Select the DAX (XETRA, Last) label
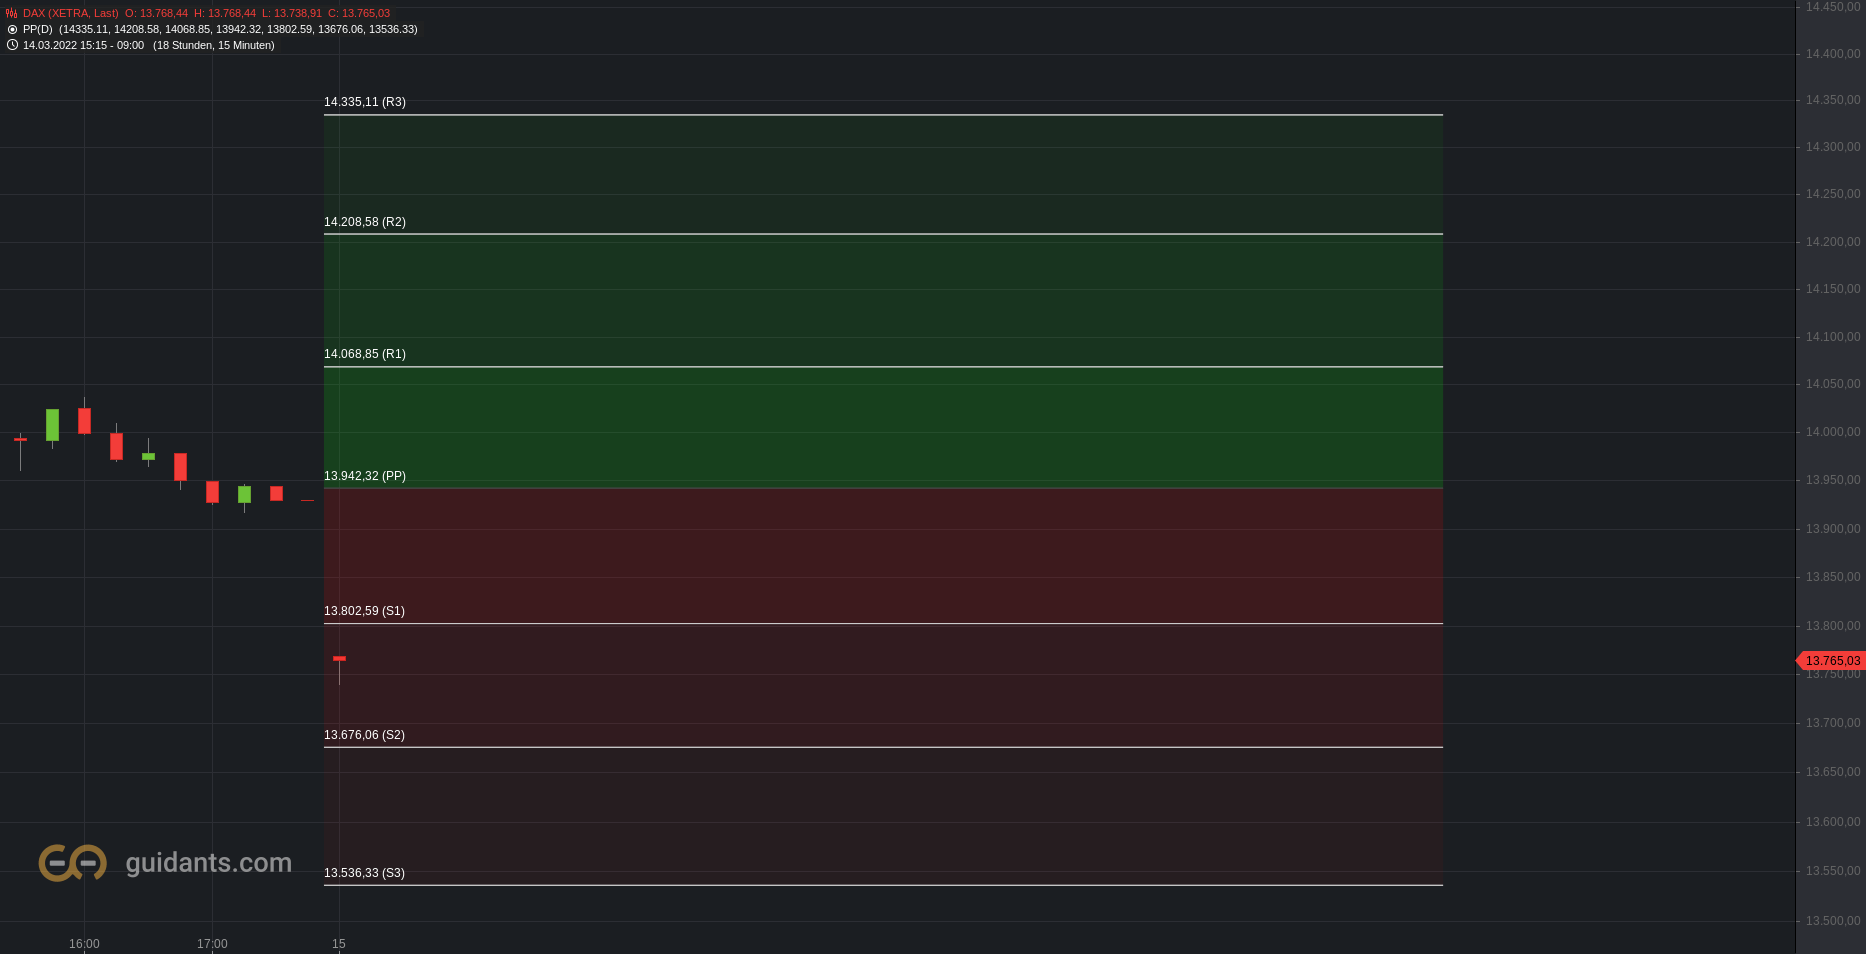 (x=71, y=14)
